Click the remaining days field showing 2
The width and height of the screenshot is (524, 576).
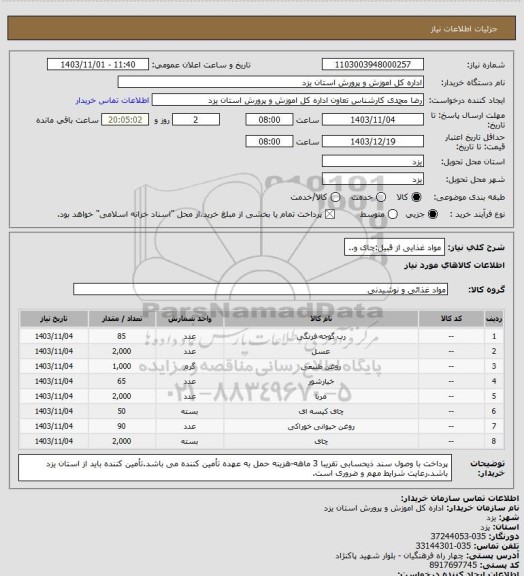[x=196, y=120]
